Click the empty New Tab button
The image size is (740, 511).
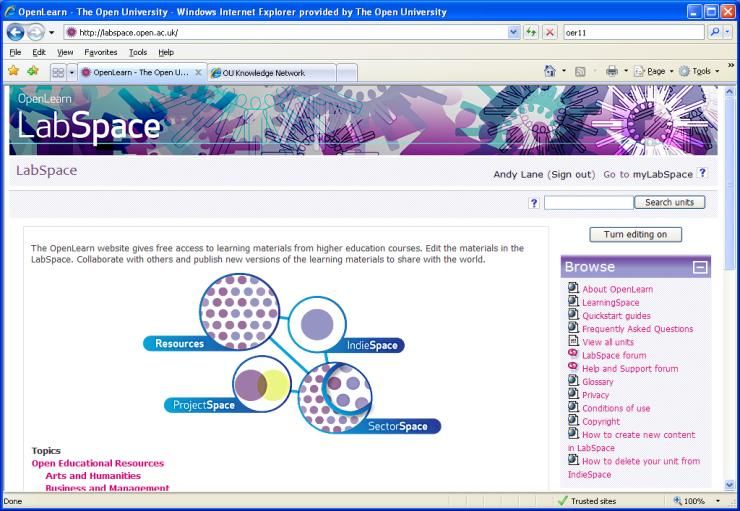point(347,73)
